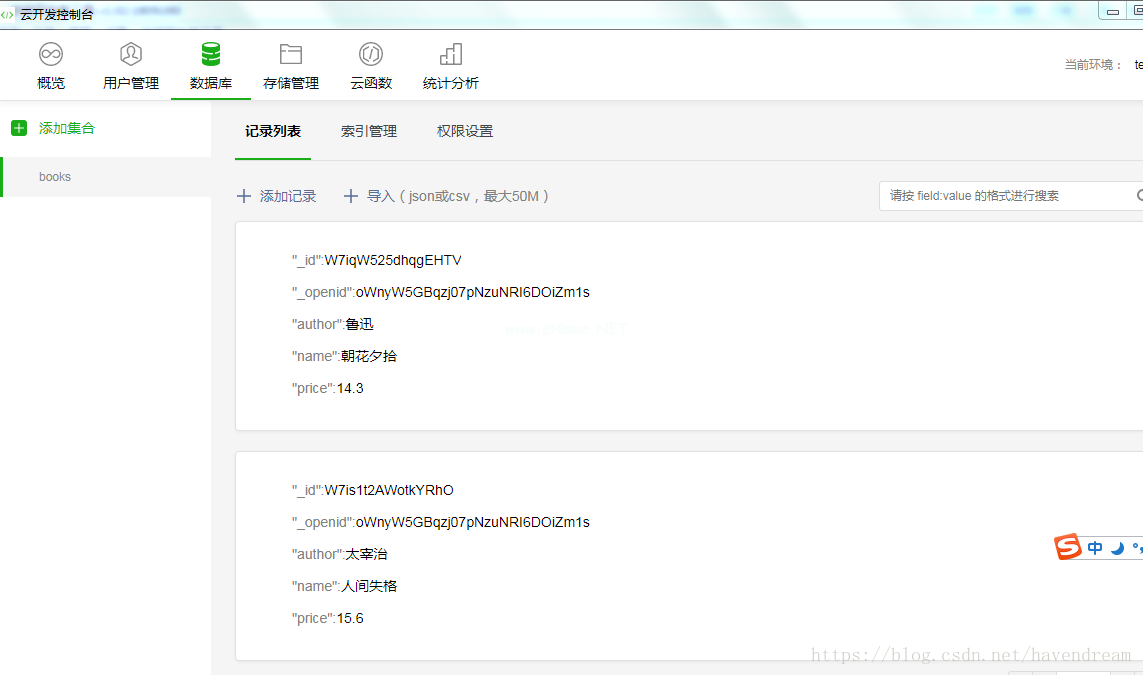Switch to the 记录列表 tab
The height and width of the screenshot is (675, 1143).
[273, 131]
